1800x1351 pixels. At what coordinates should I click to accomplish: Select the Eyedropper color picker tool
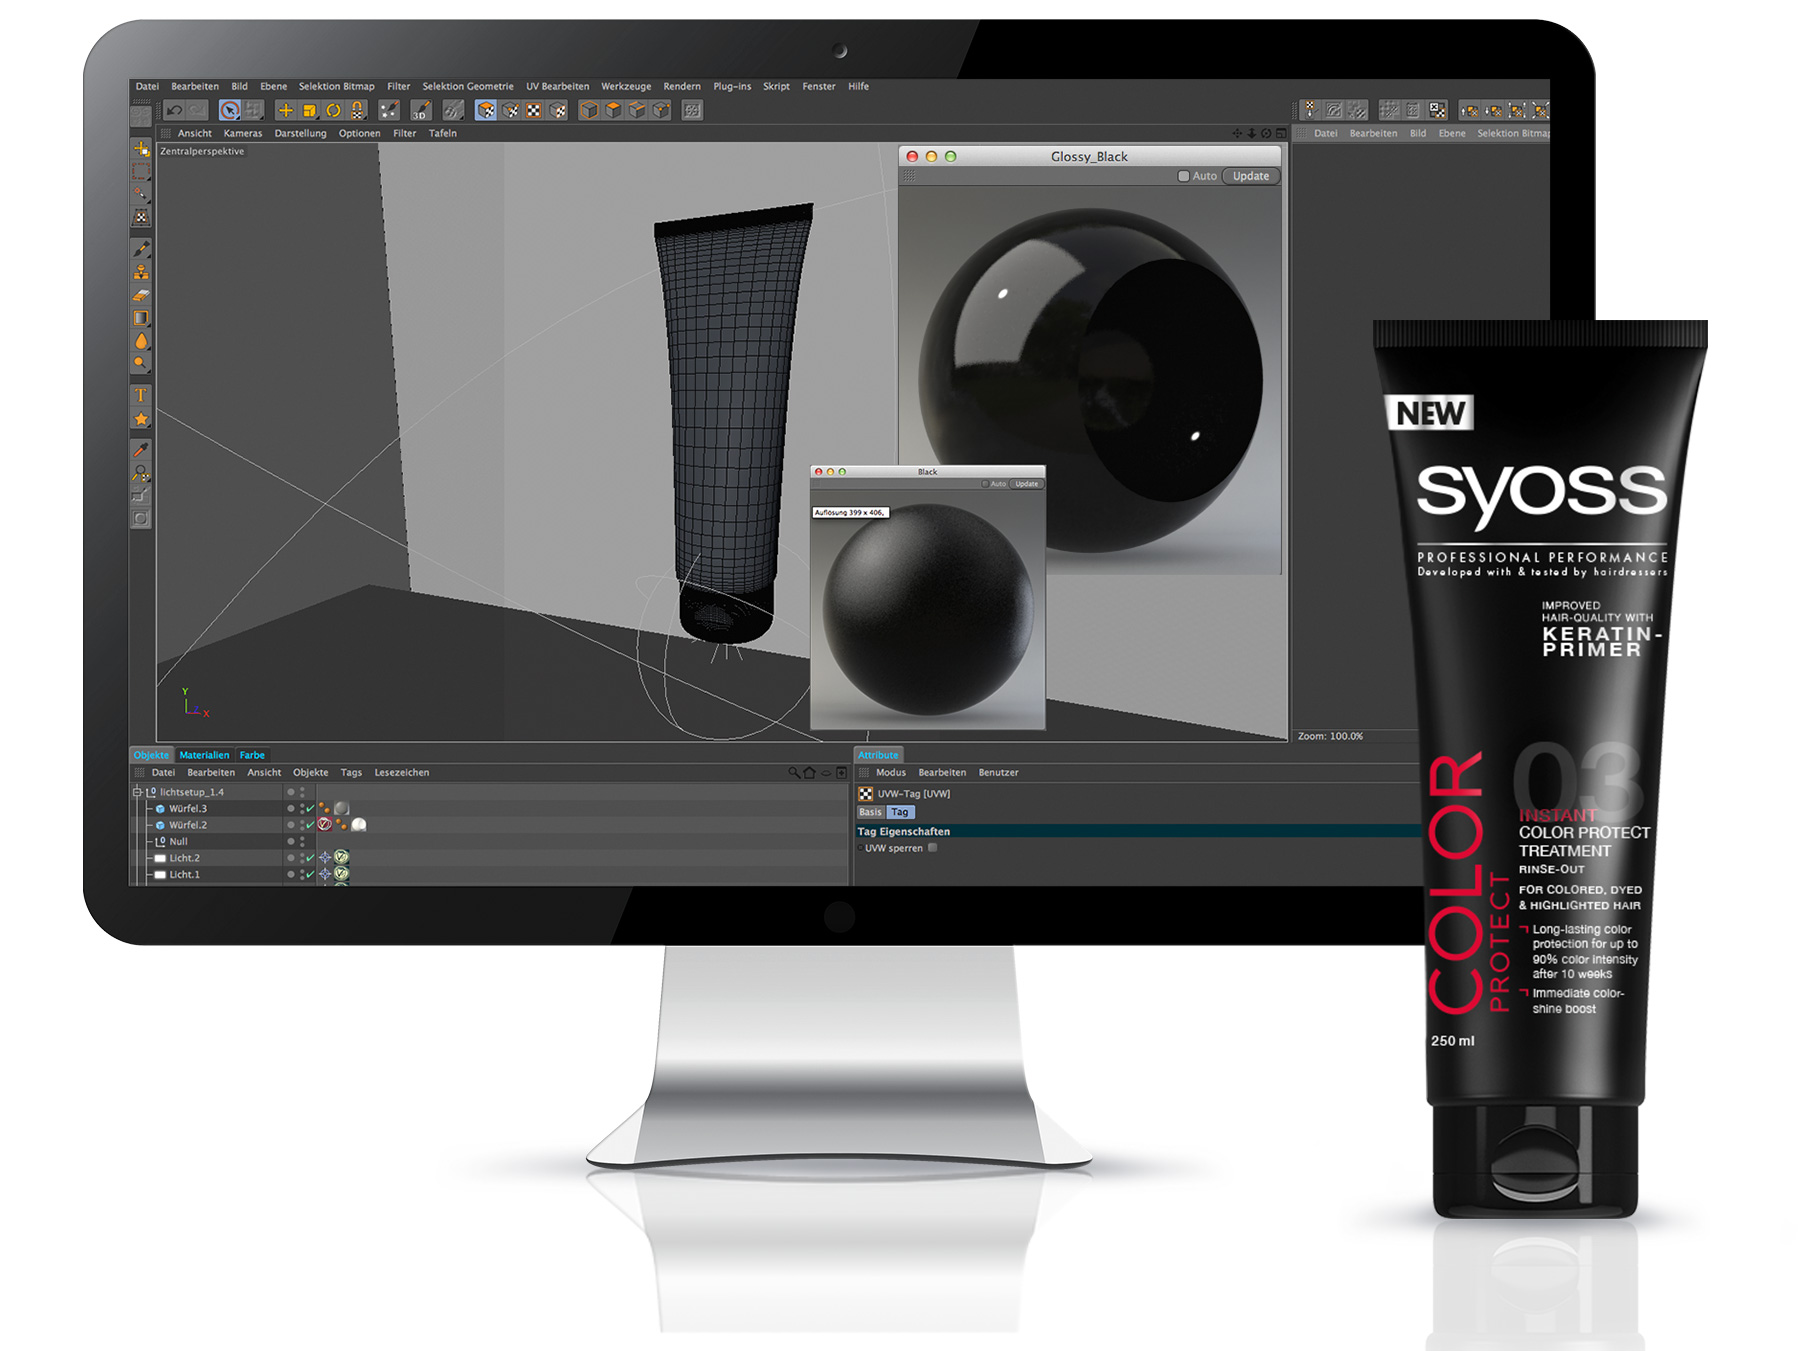pos(141,450)
